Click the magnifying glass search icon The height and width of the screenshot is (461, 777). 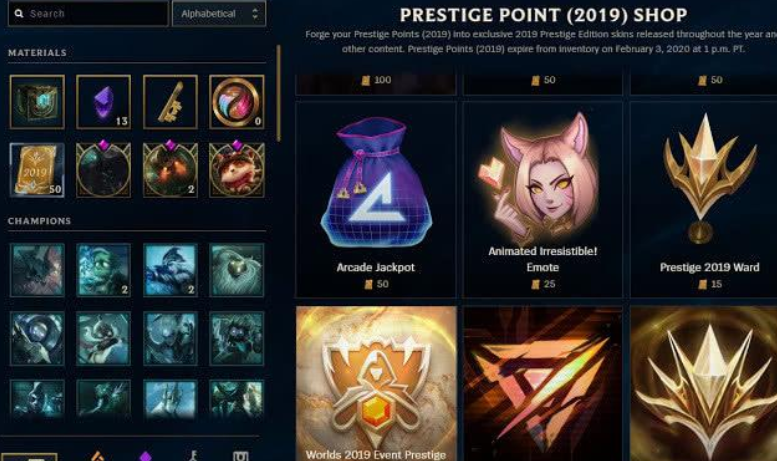(19, 13)
